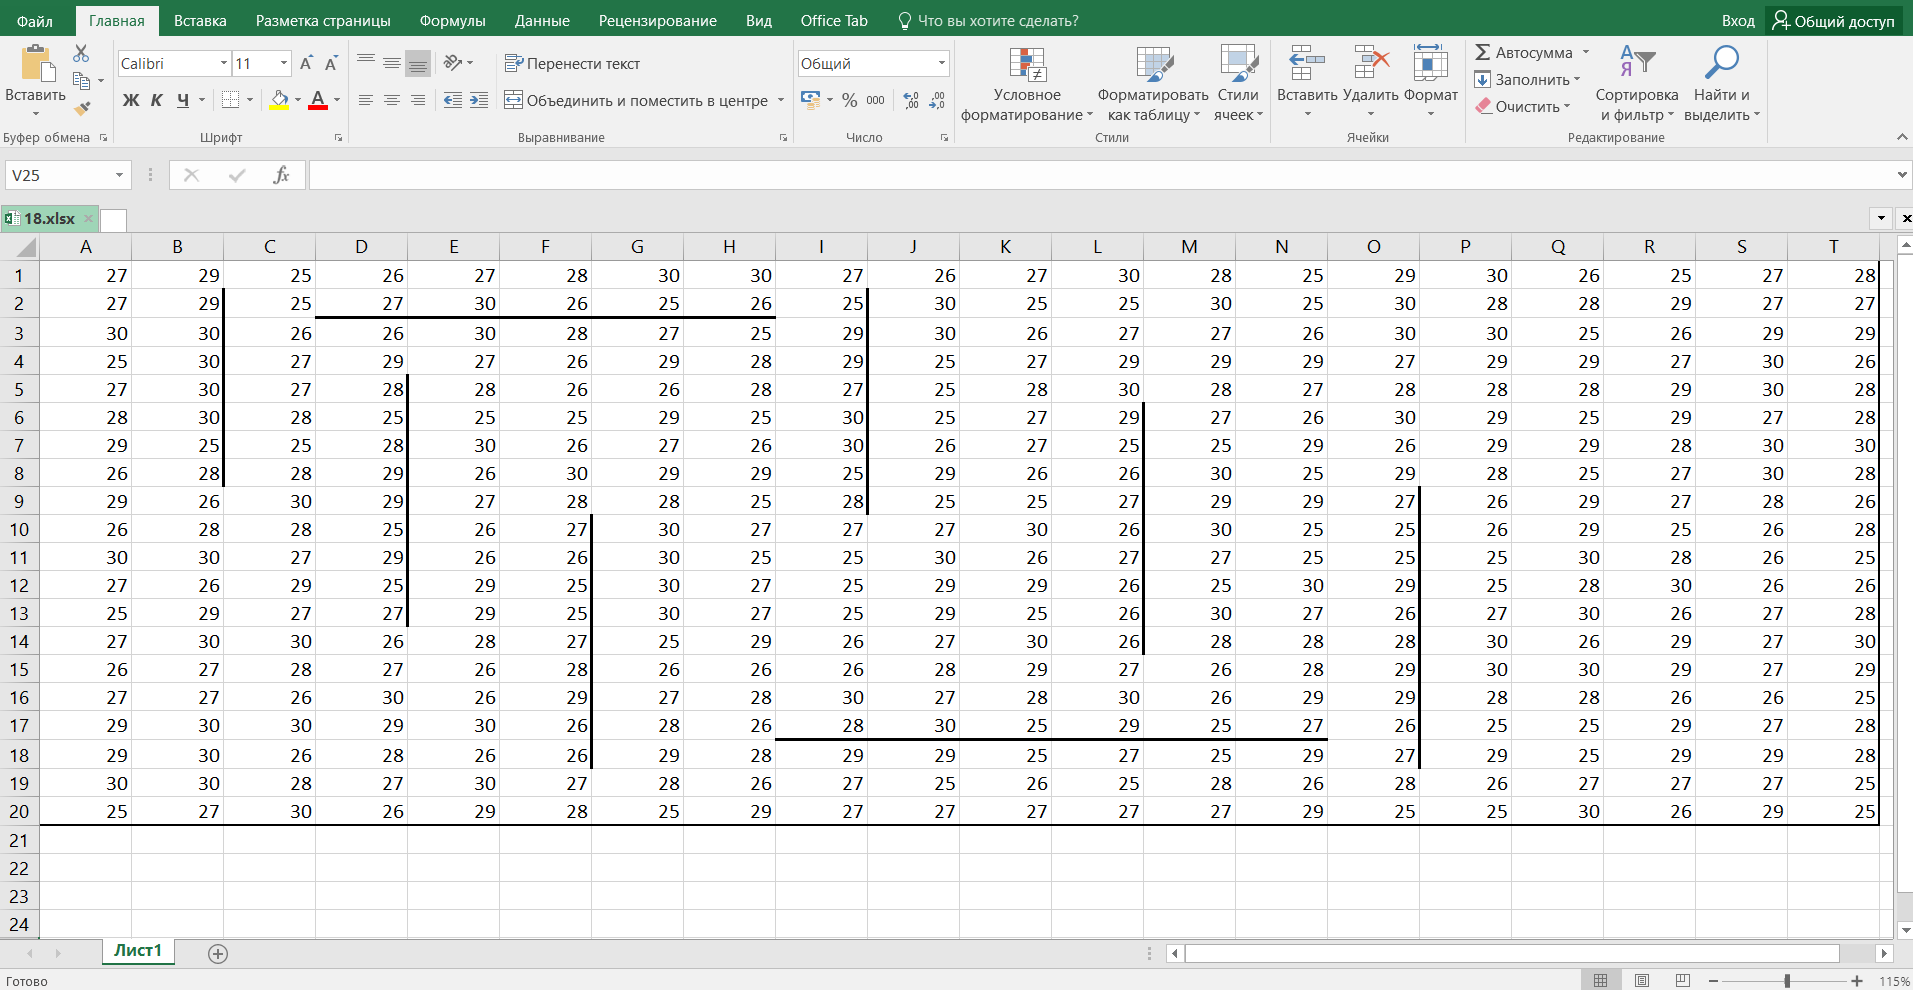This screenshot has width=1913, height=990.
Task: Align text to the top
Action: pyautogui.click(x=366, y=62)
